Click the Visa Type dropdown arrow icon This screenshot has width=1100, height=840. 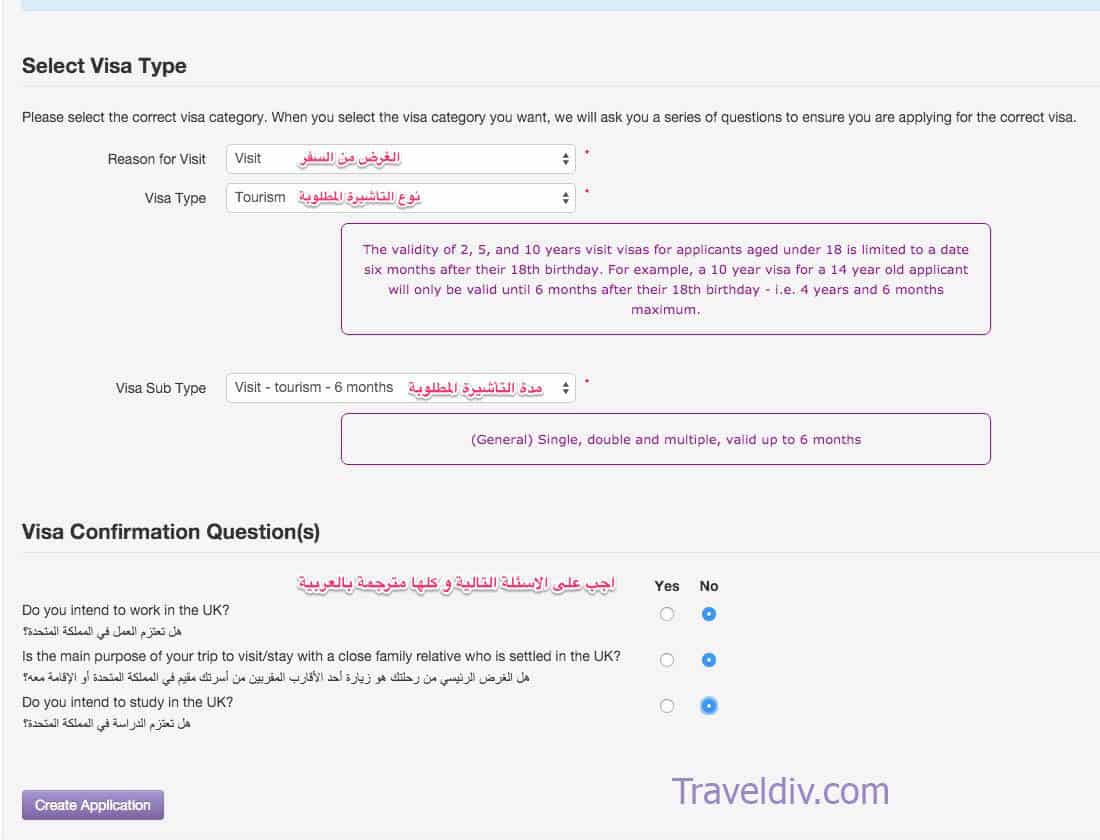pos(565,198)
